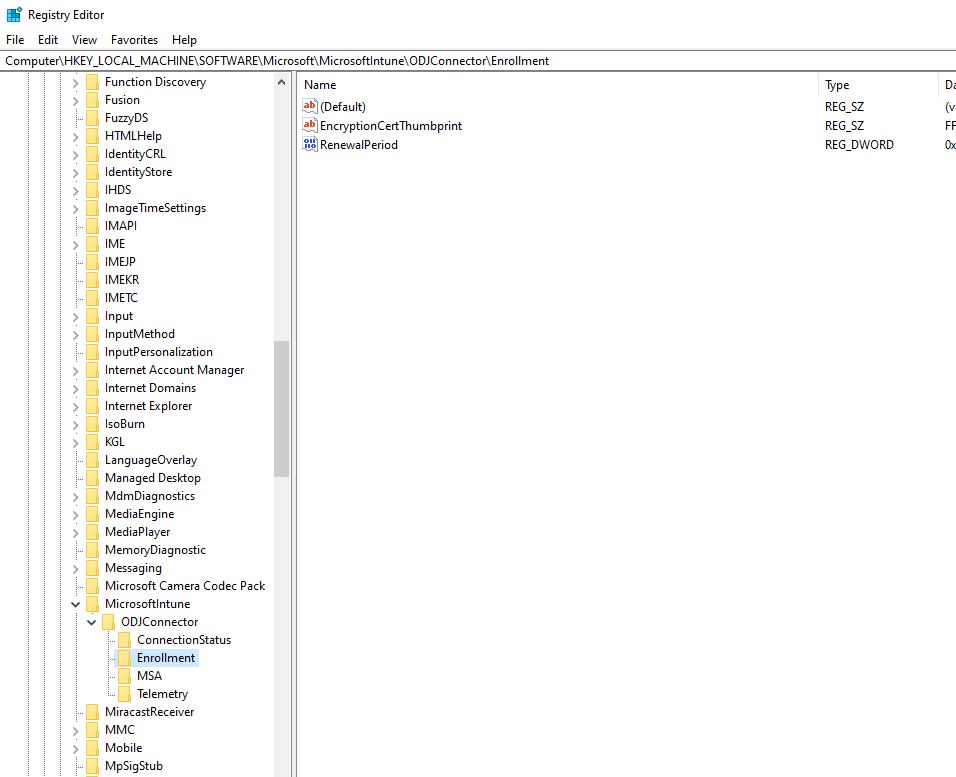956x777 pixels.
Task: Click the ODJConnector folder icon
Action: [x=109, y=621]
